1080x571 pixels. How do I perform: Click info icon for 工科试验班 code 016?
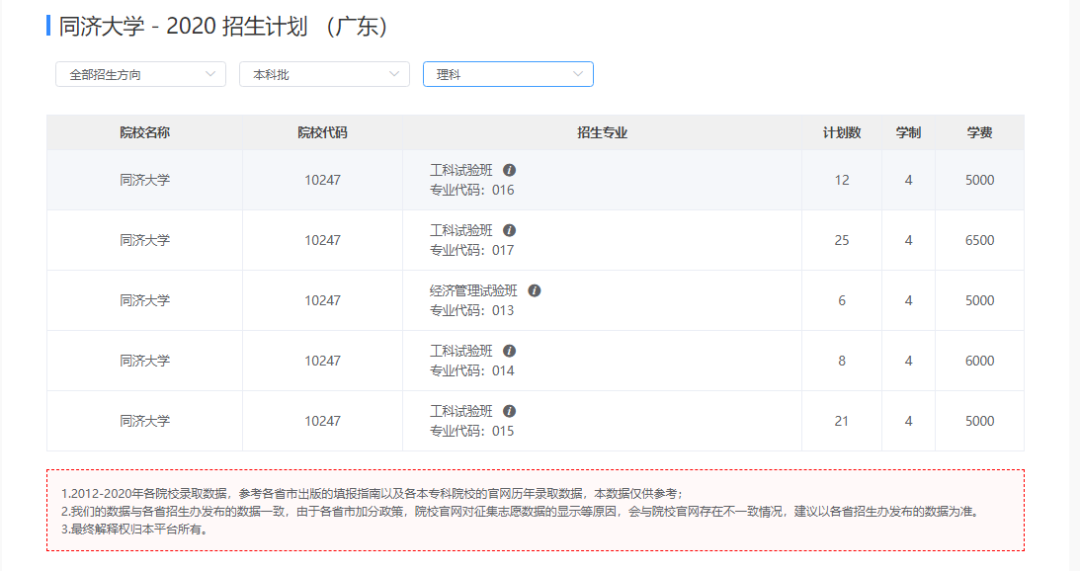[x=509, y=170]
